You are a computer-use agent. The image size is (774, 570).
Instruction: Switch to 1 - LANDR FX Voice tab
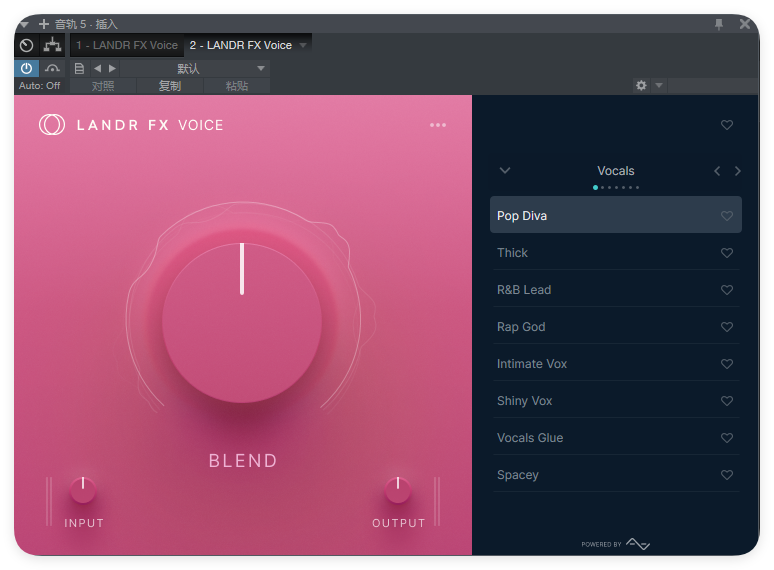click(127, 45)
